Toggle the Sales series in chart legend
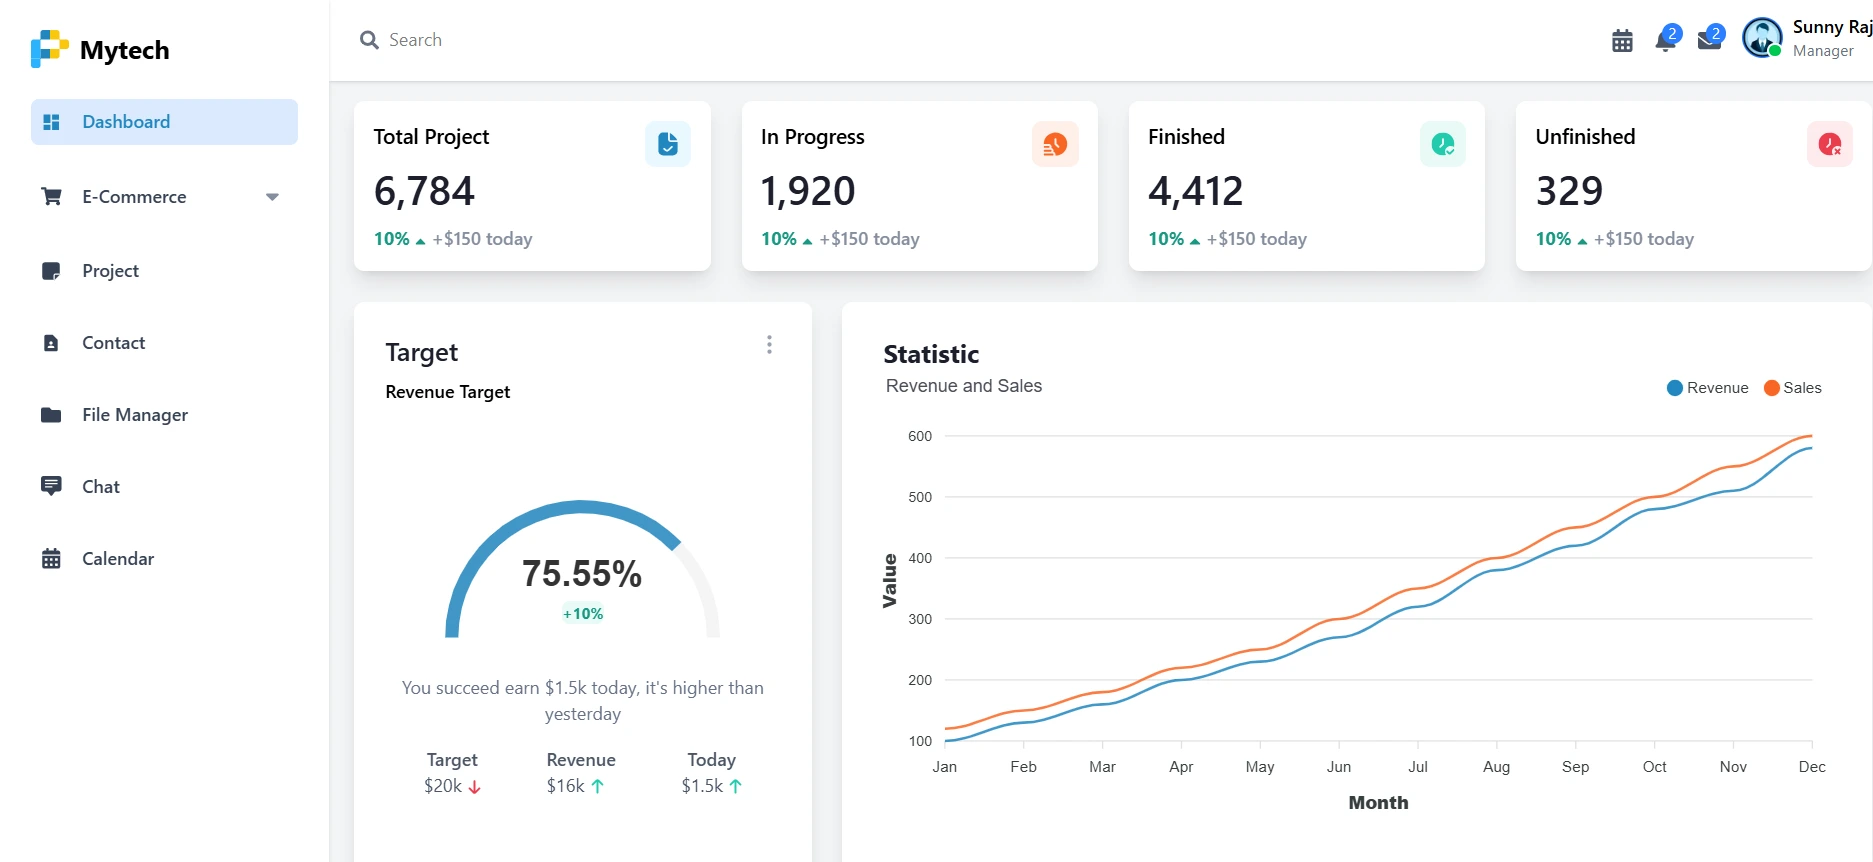 tap(1793, 388)
